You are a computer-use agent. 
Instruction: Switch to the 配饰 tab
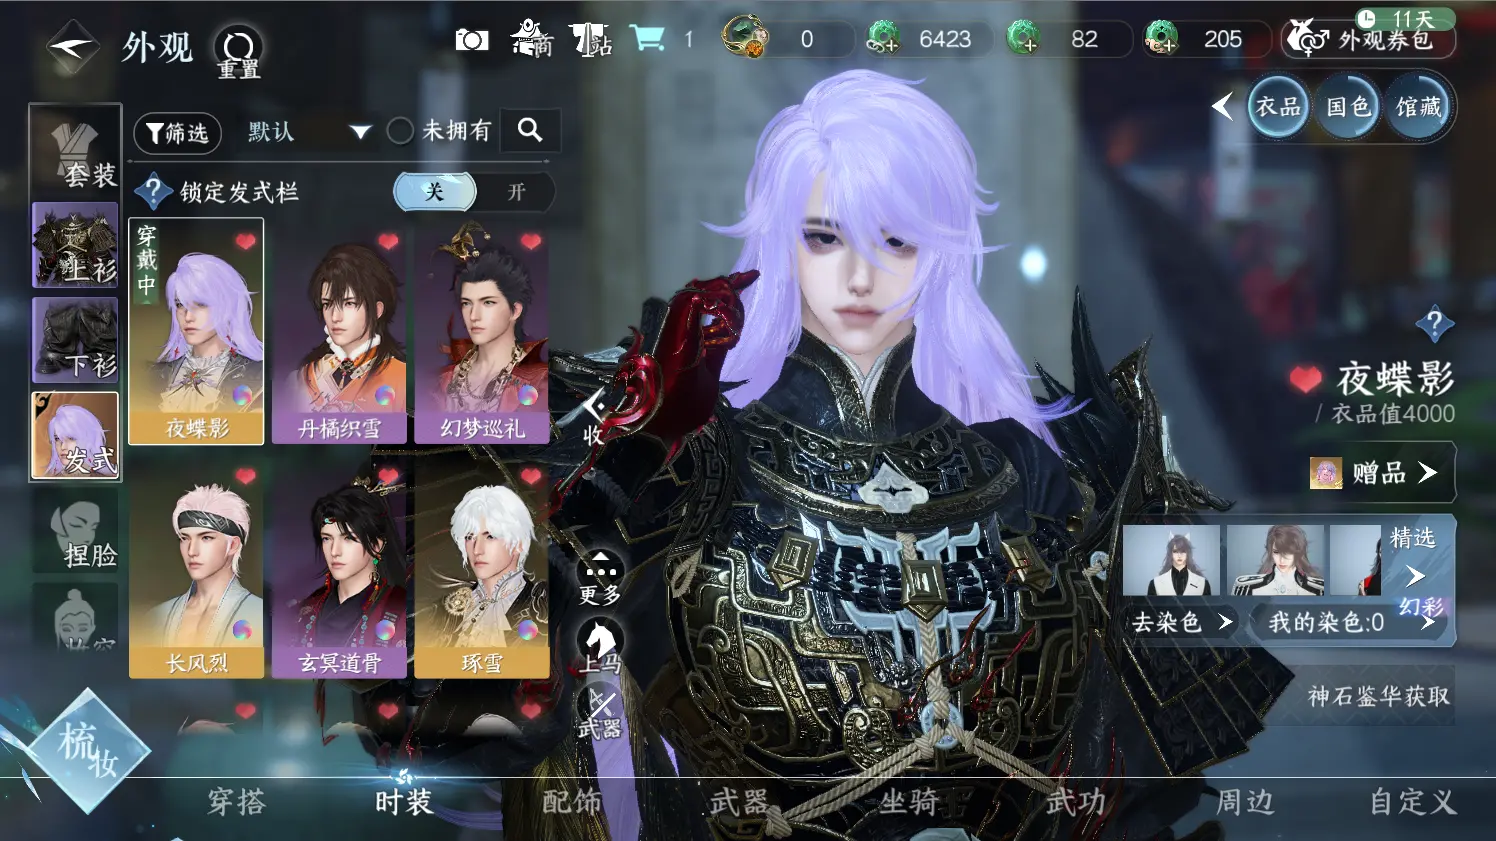click(x=572, y=801)
